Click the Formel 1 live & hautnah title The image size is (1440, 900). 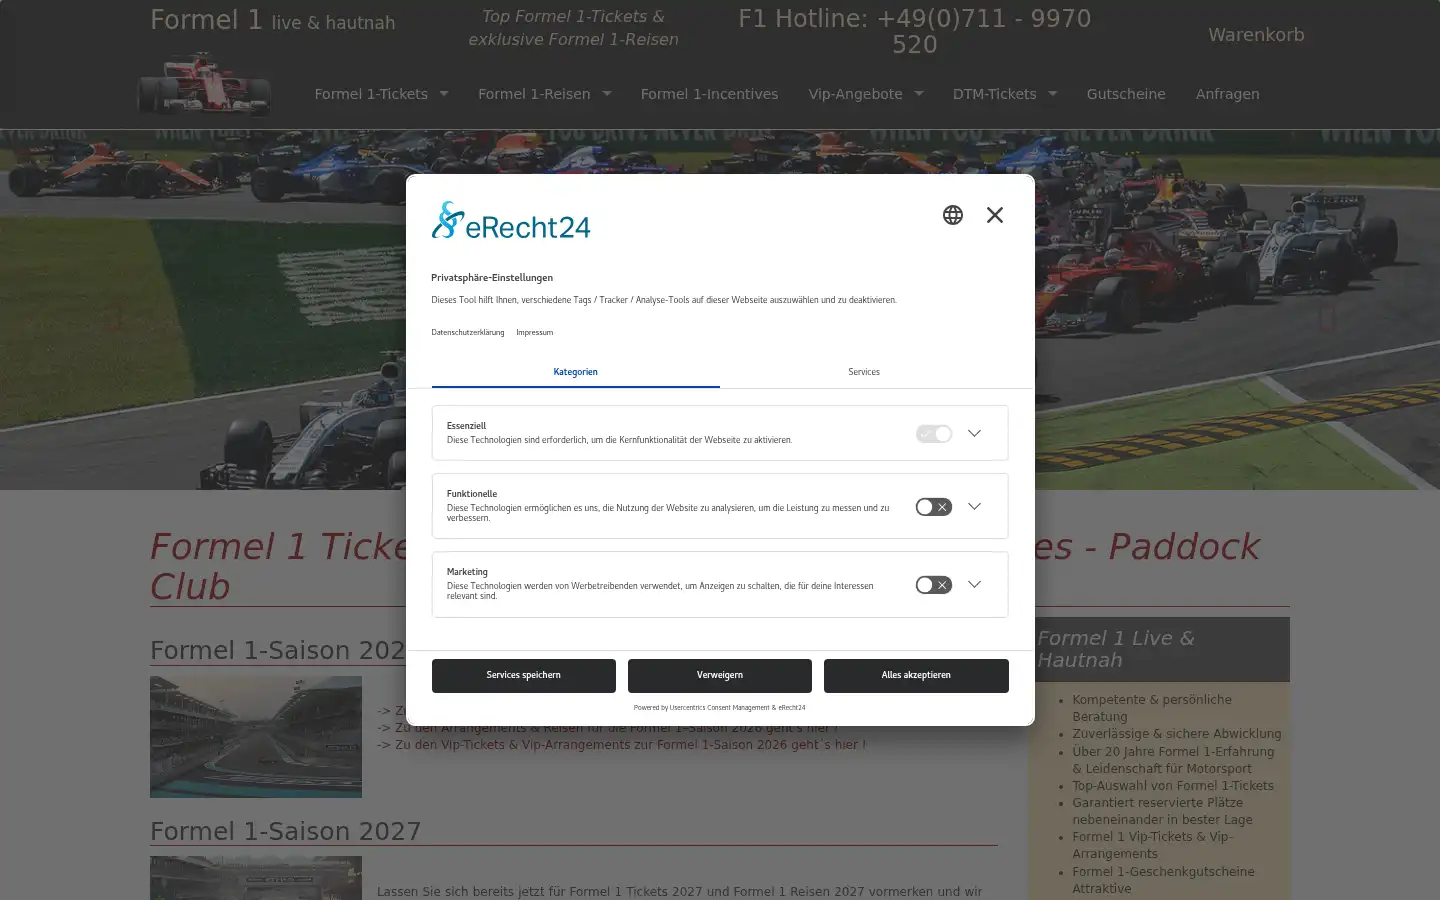(x=273, y=21)
